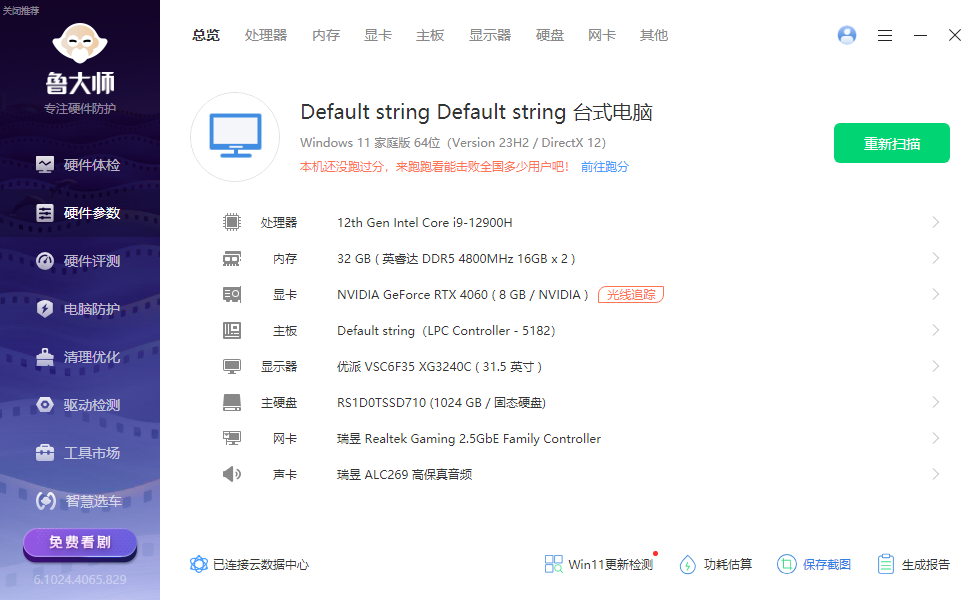
Task: Expand the 显卡 row details arrow
Action: [936, 294]
